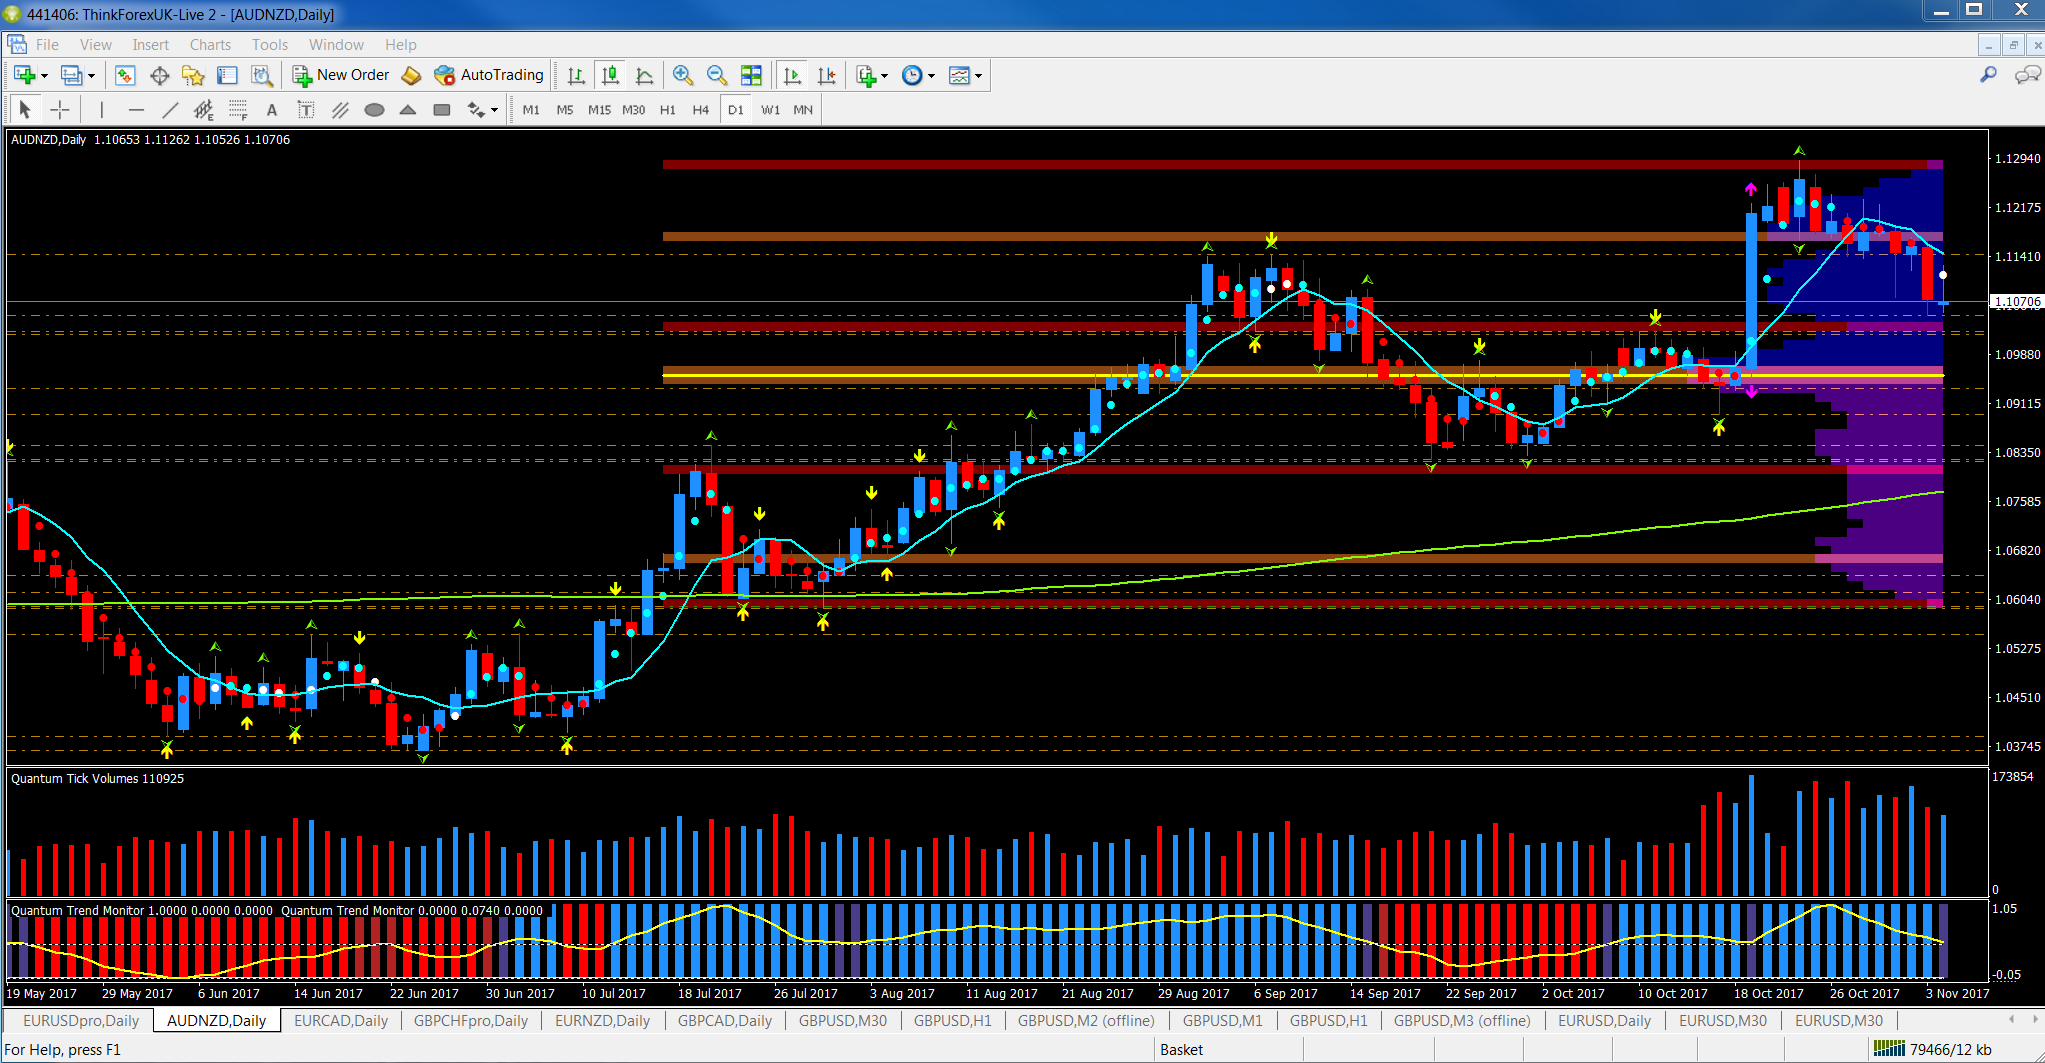
Task: Toggle the Terminal panel
Action: pos(227,75)
